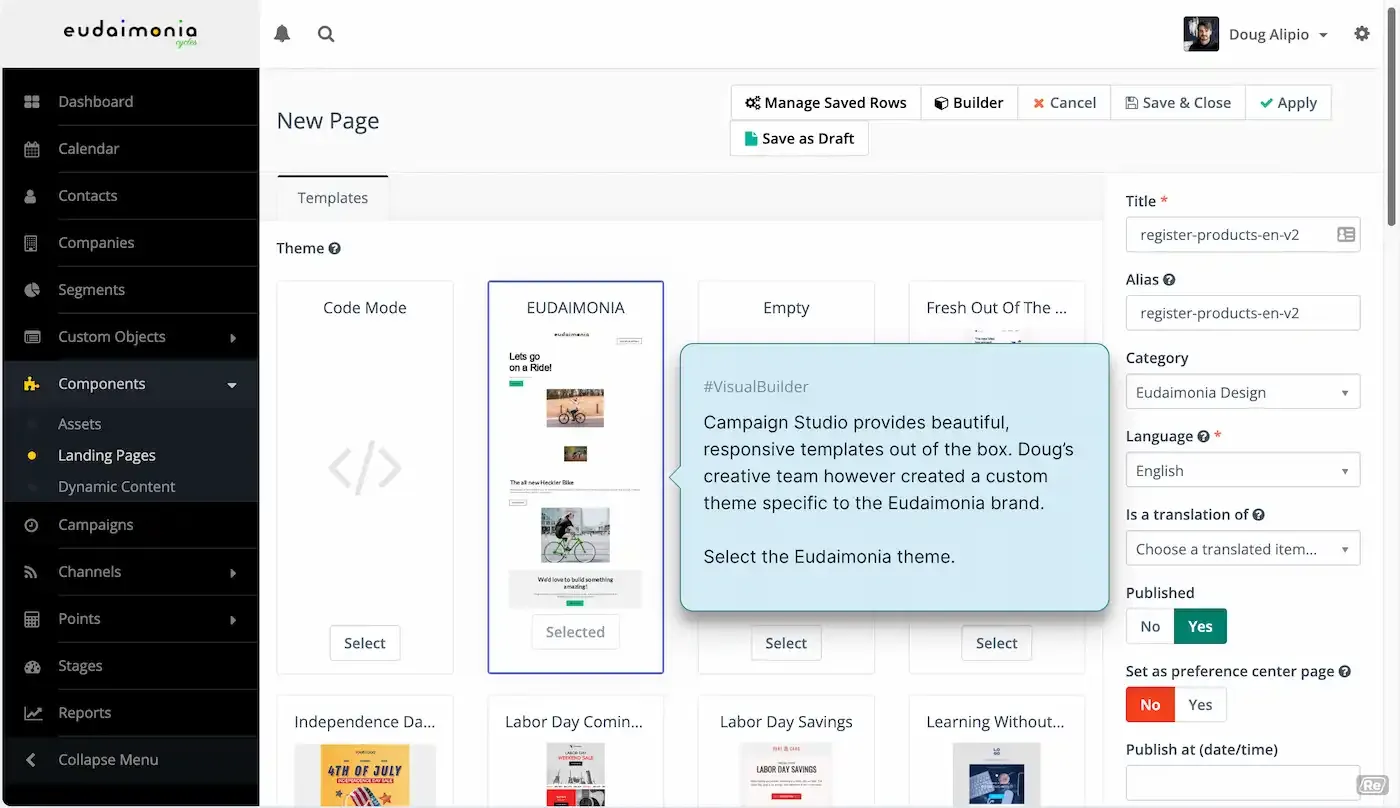This screenshot has height=808, width=1400.
Task: Open the Category dropdown
Action: tap(1243, 392)
